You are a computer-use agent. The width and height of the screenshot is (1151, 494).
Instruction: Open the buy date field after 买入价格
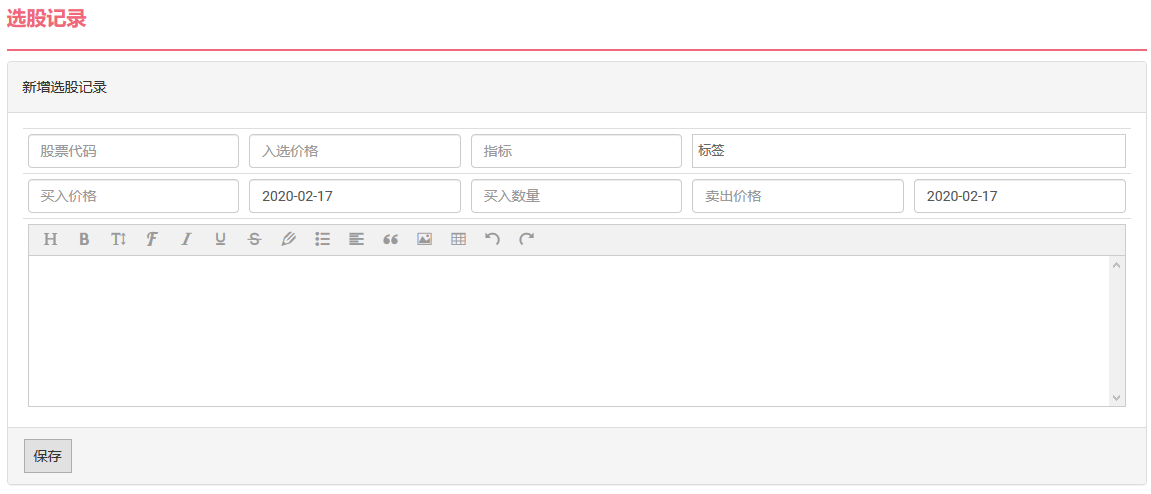355,196
